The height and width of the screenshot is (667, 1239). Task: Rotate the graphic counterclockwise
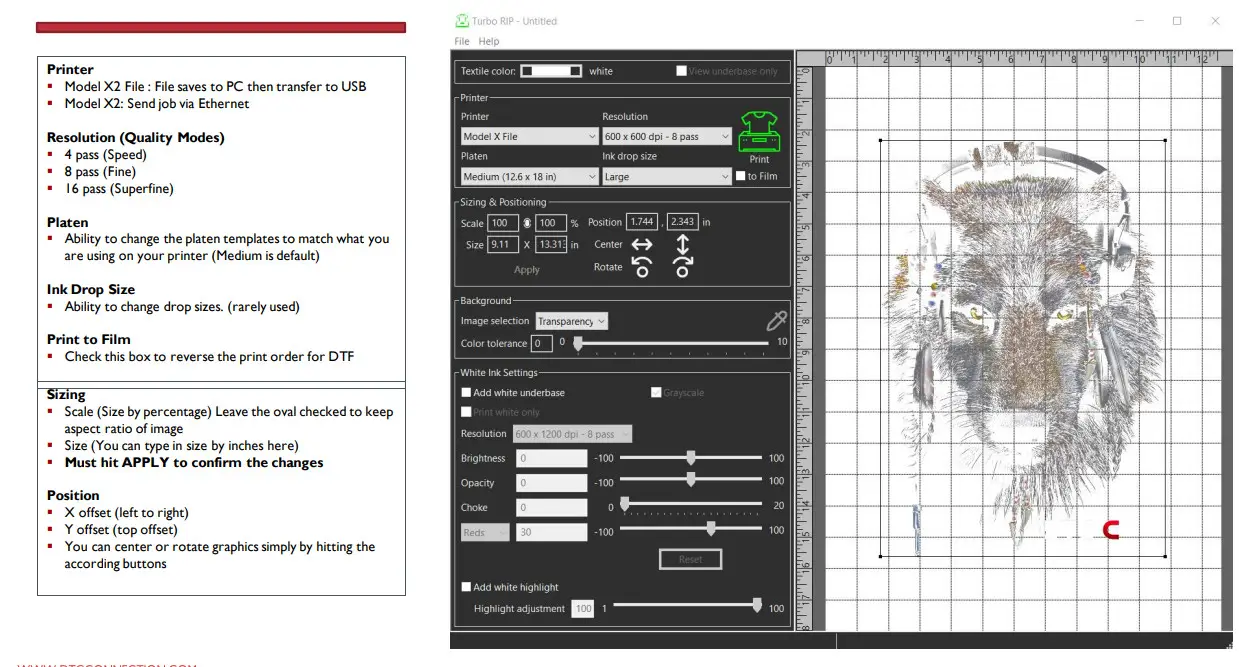(641, 266)
